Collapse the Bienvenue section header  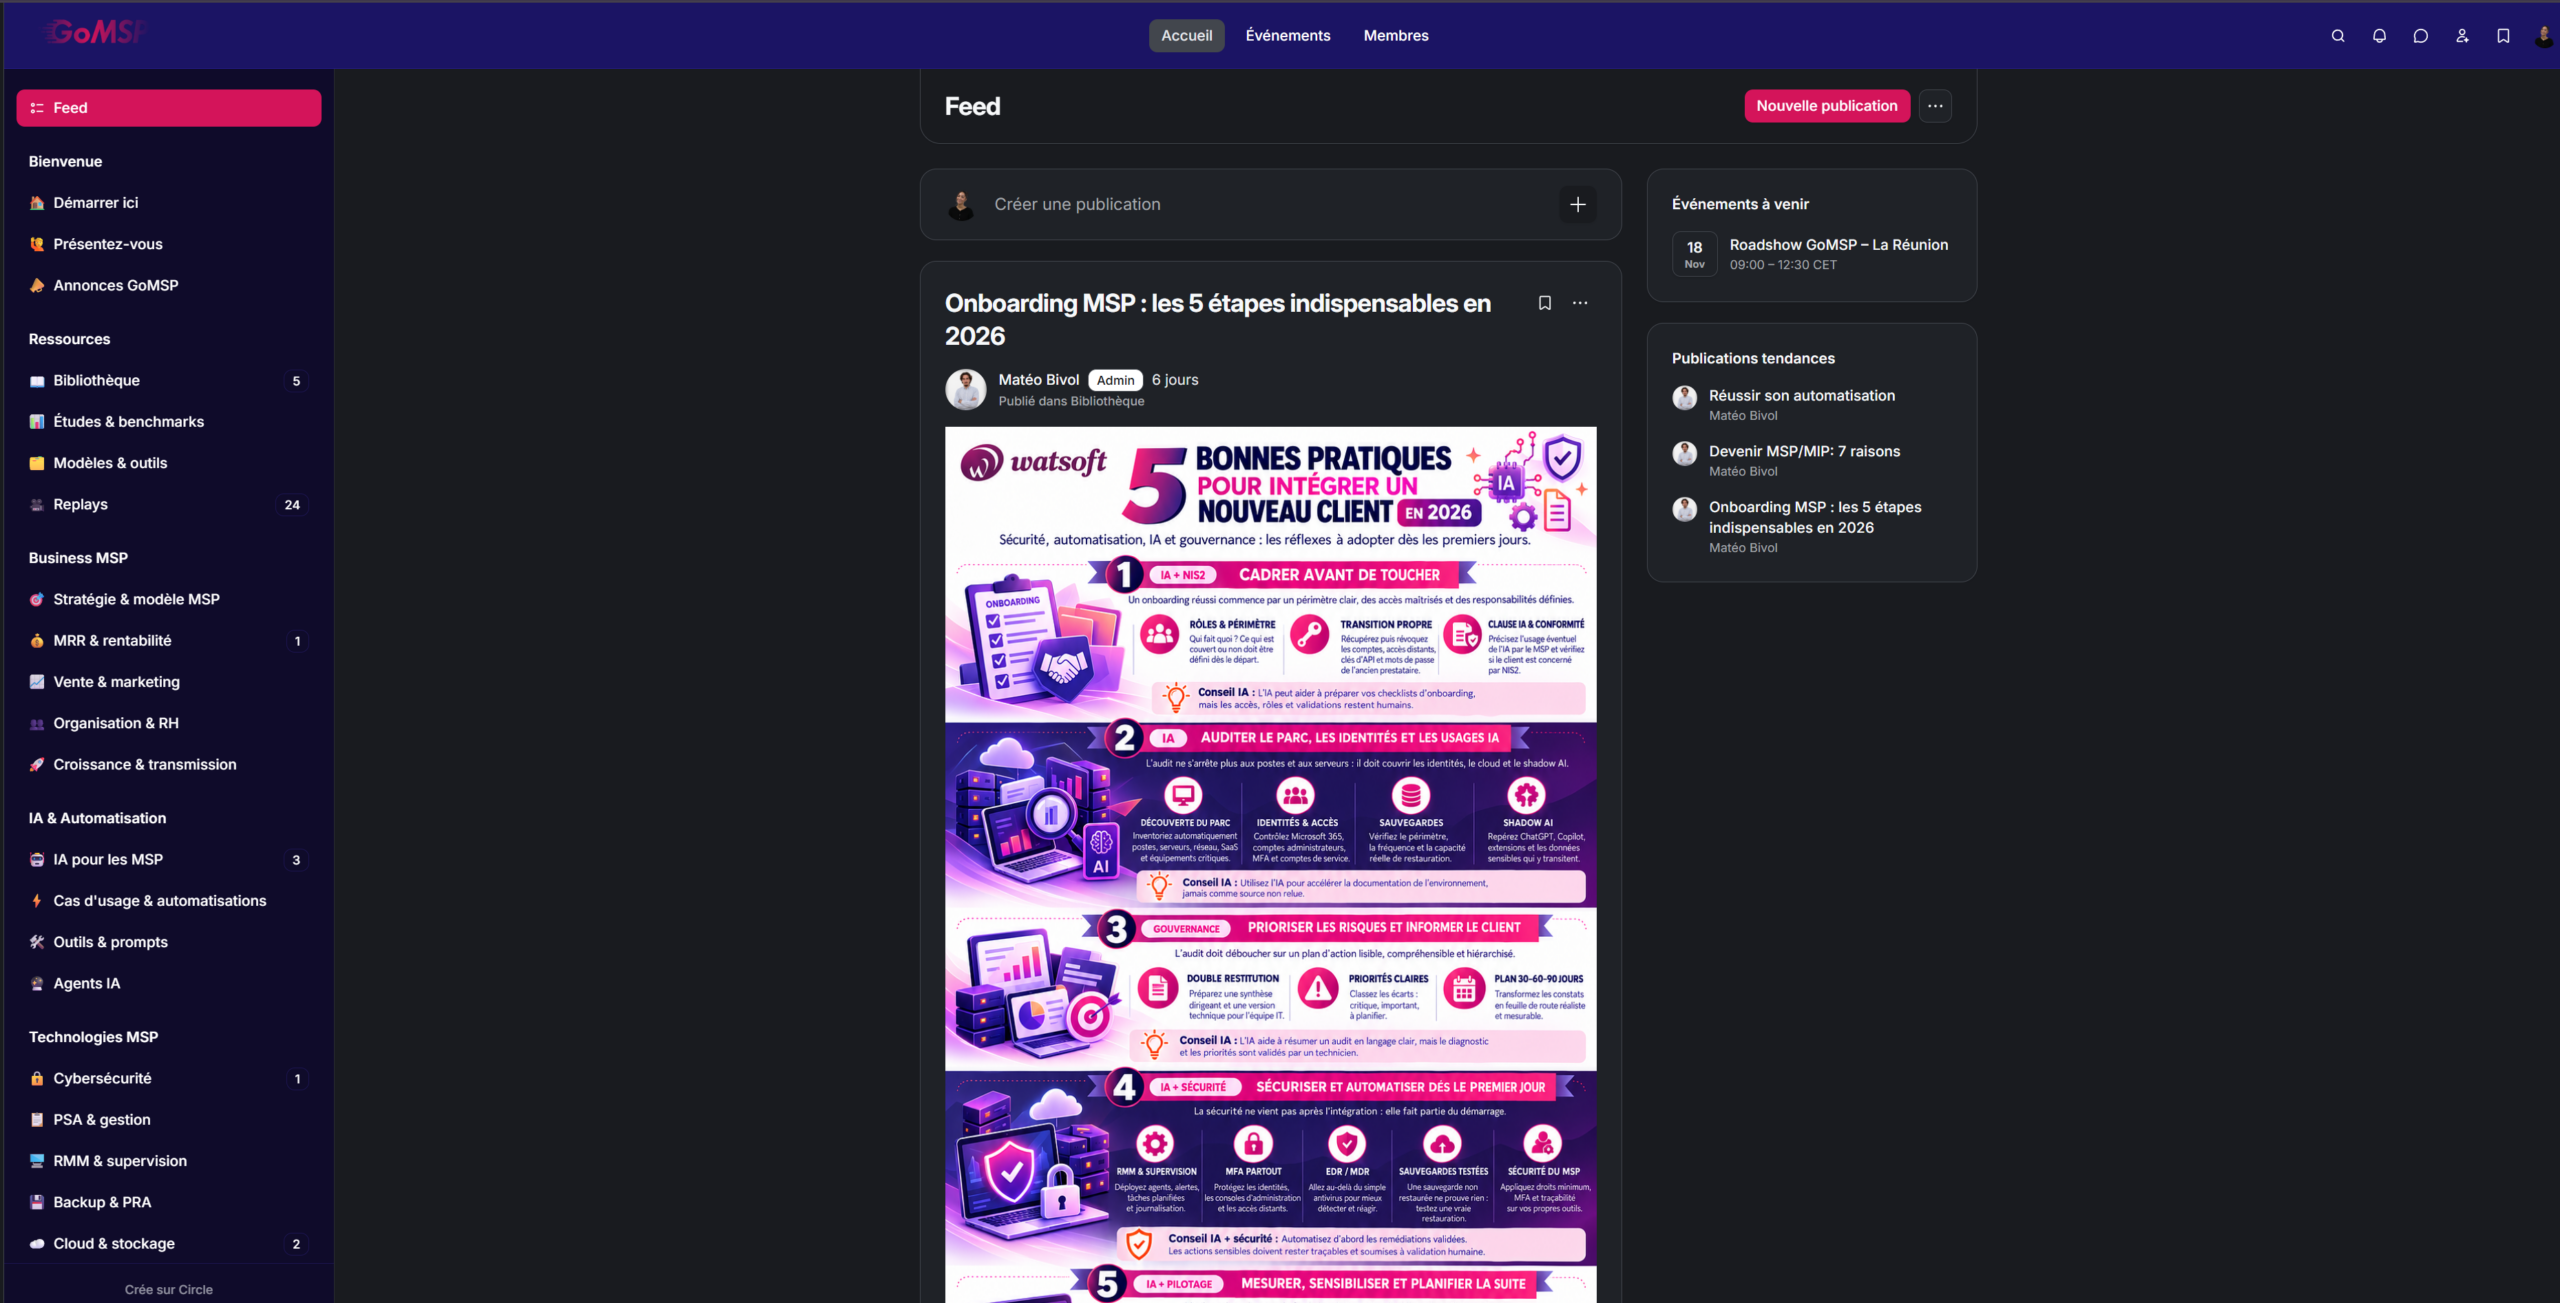65,161
